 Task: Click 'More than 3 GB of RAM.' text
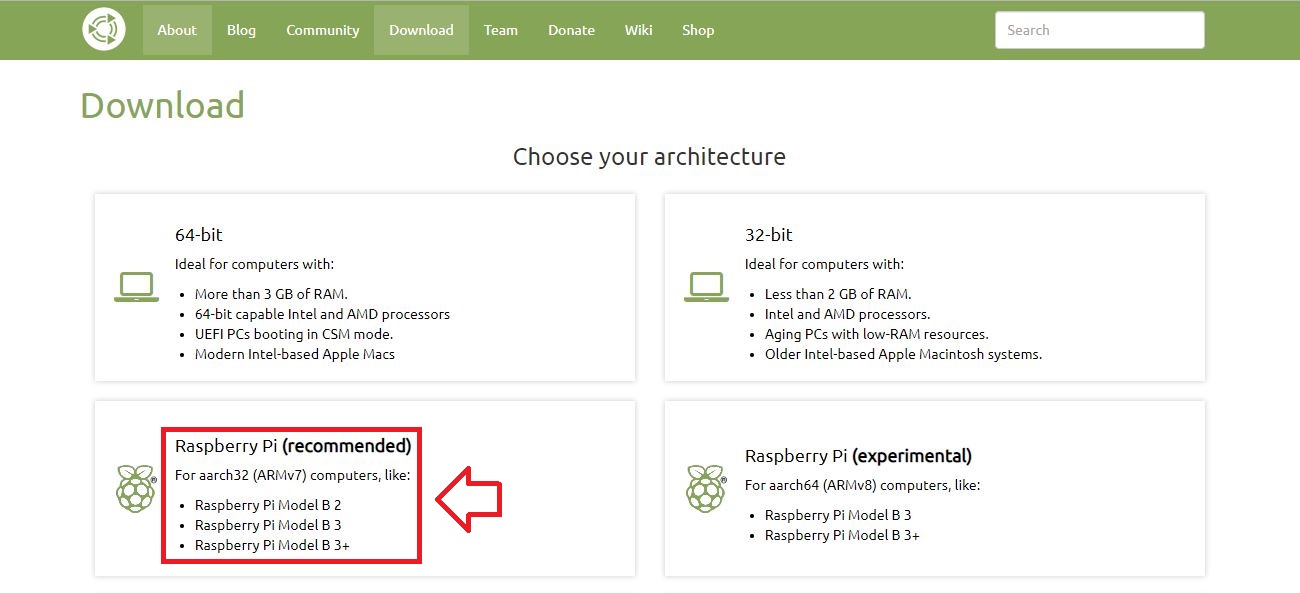tap(271, 294)
